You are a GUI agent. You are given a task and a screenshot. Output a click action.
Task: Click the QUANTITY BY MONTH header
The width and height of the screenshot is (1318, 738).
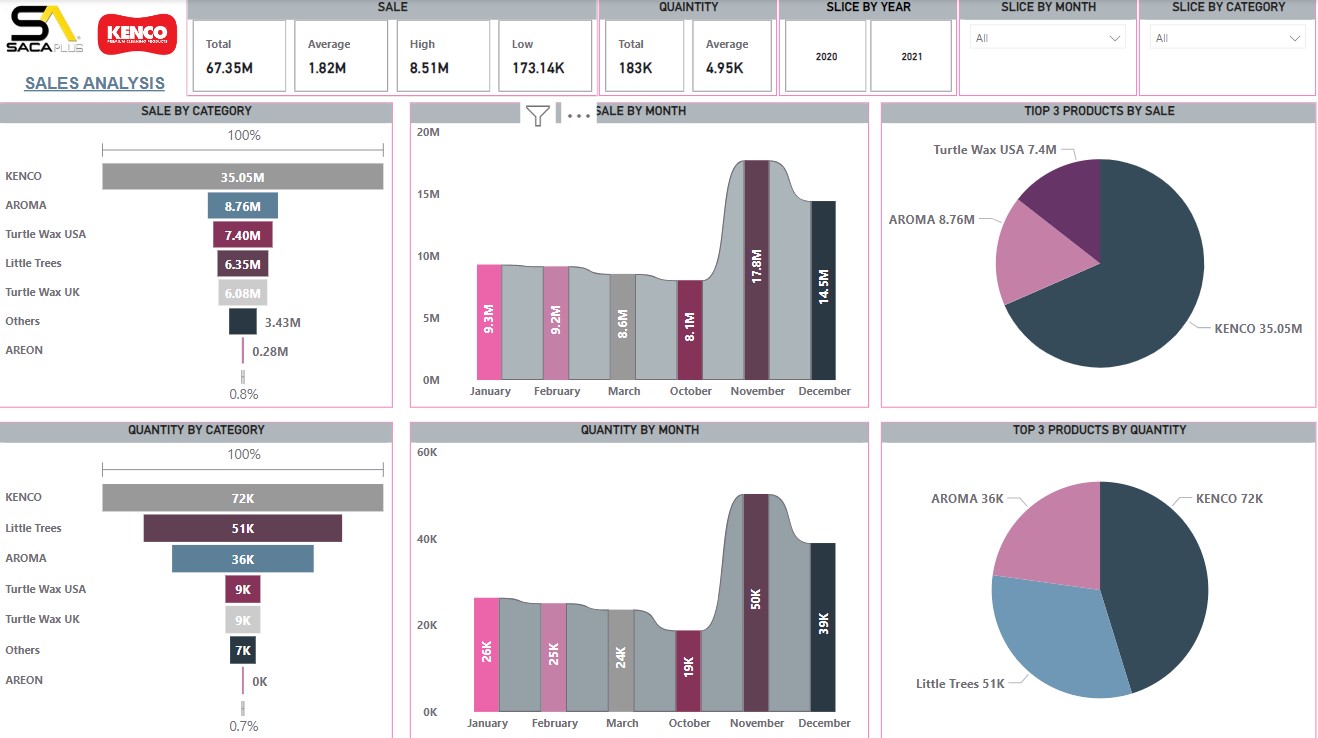pyautogui.click(x=639, y=431)
